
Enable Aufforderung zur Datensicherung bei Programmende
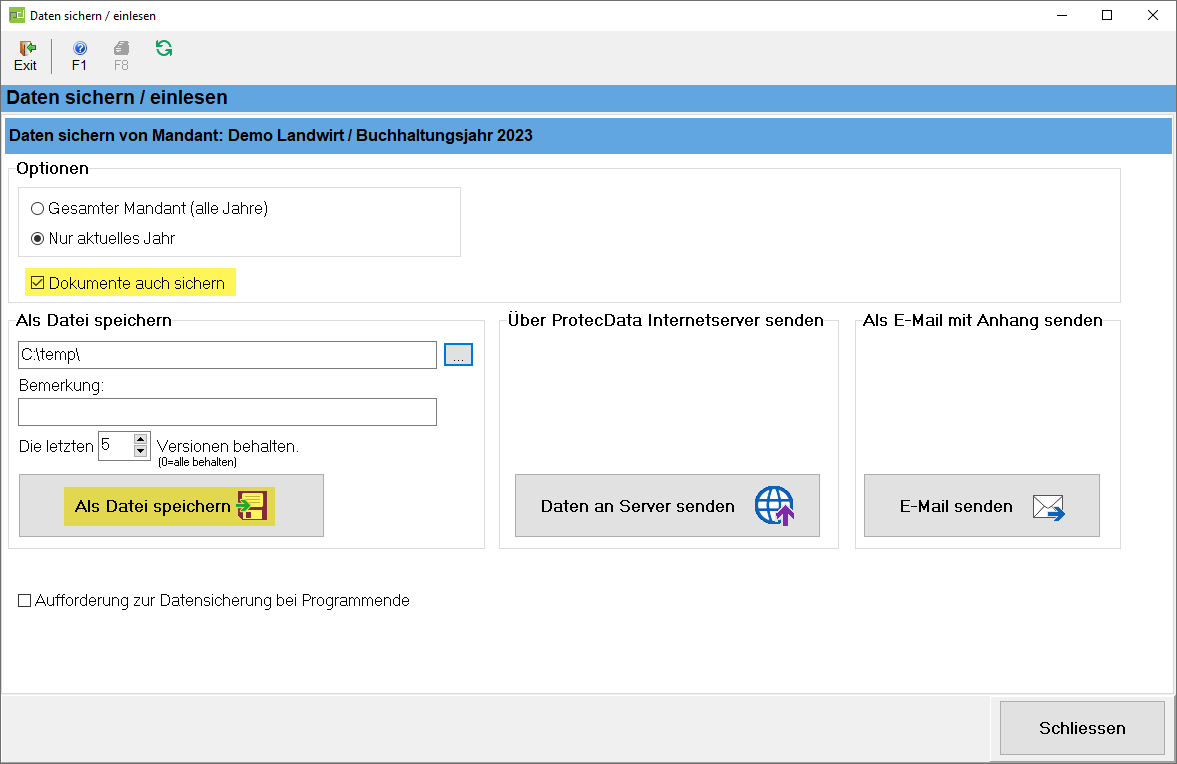25,601
